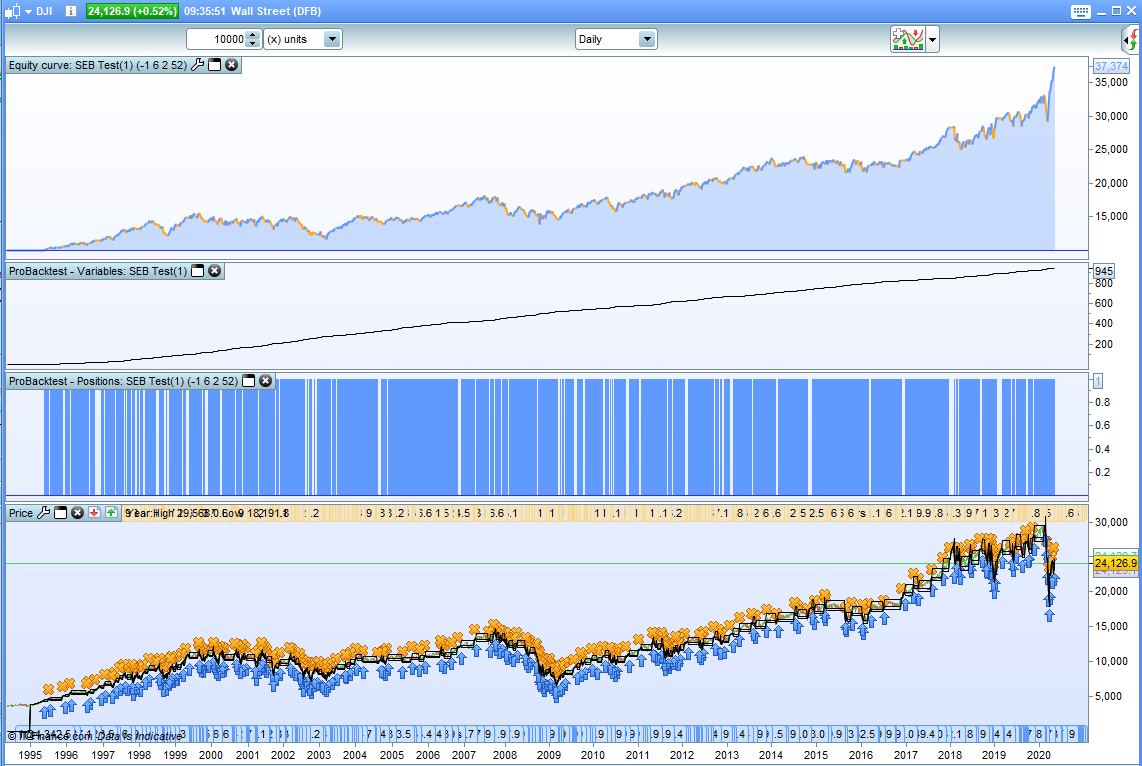
Task: Maximize the ProBacktest Variables panel
Action: [197, 271]
